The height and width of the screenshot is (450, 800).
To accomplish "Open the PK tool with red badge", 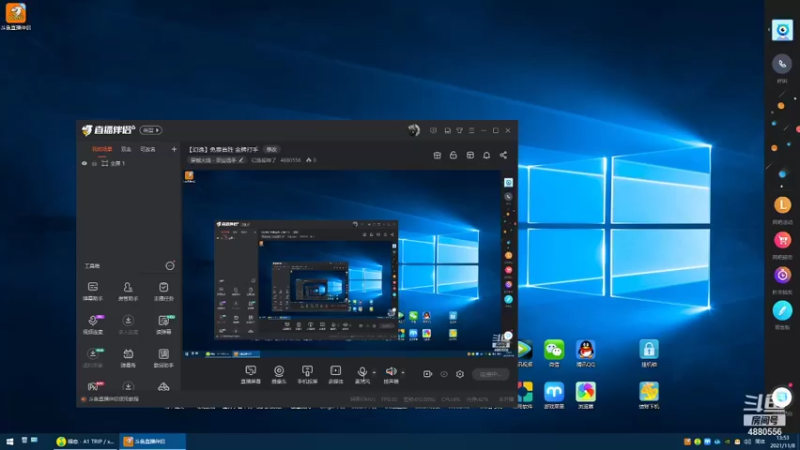I will coord(94,386).
